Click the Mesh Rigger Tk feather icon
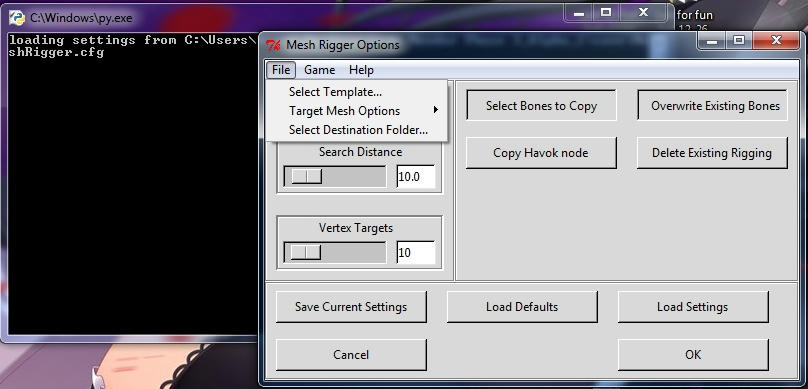Screen dimensions: 808x389 [273, 45]
